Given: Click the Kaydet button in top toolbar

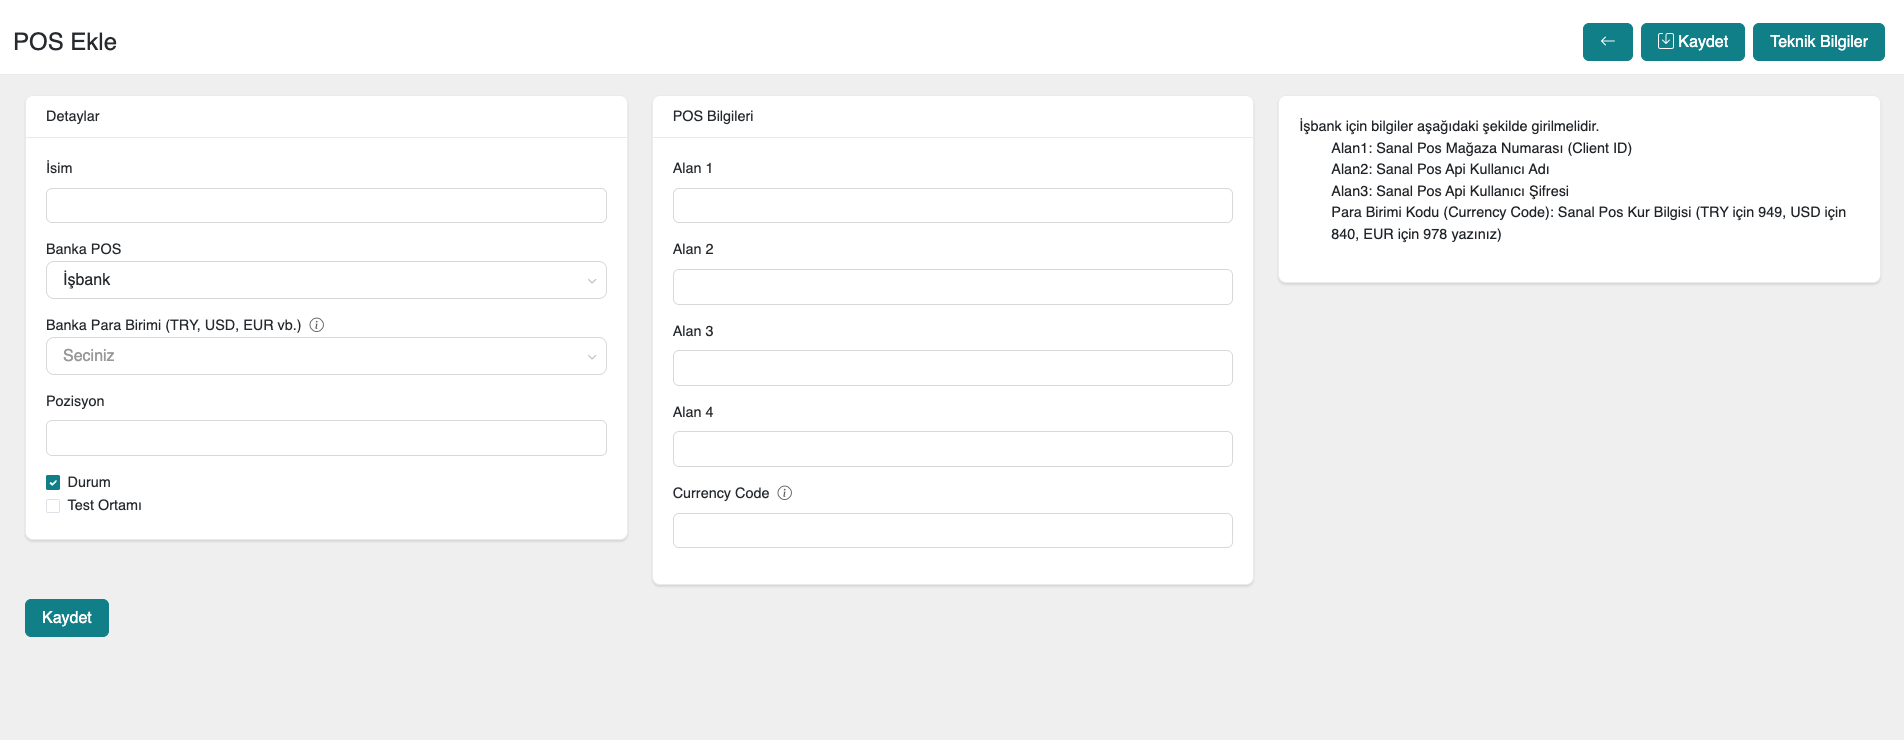Looking at the screenshot, I should [1692, 42].
